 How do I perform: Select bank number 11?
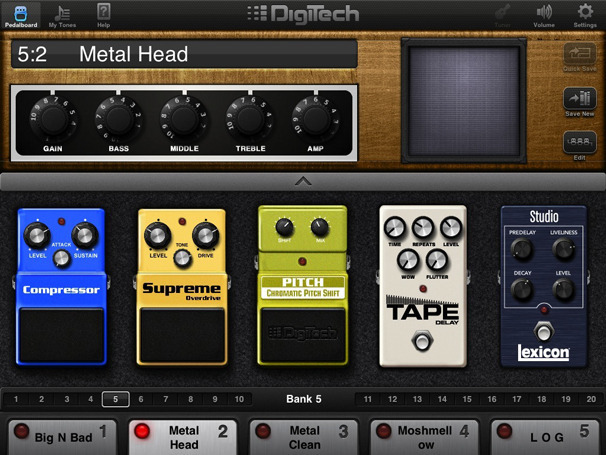click(x=368, y=399)
